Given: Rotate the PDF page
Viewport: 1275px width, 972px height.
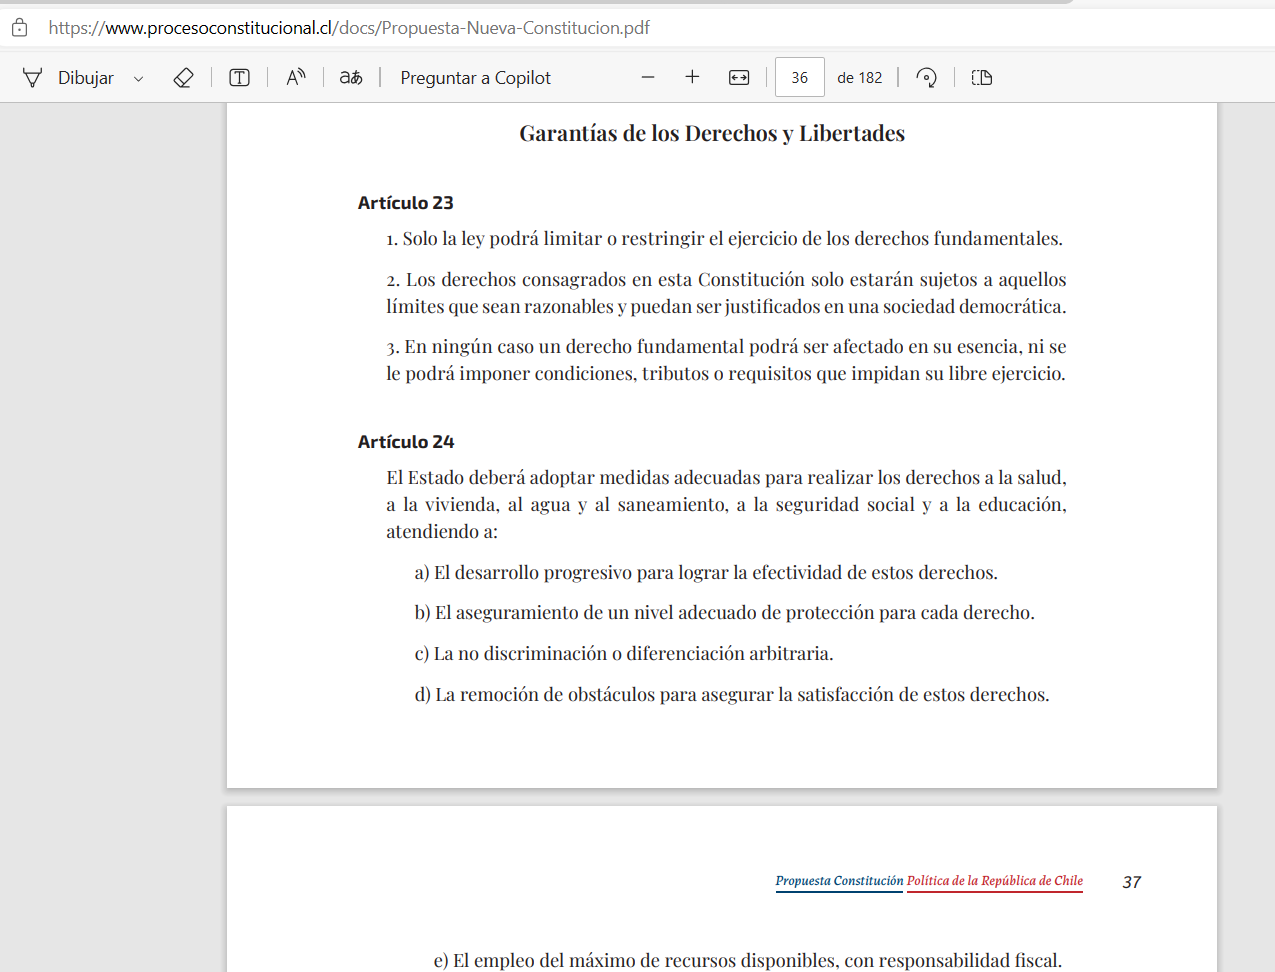Looking at the screenshot, I should (x=927, y=78).
